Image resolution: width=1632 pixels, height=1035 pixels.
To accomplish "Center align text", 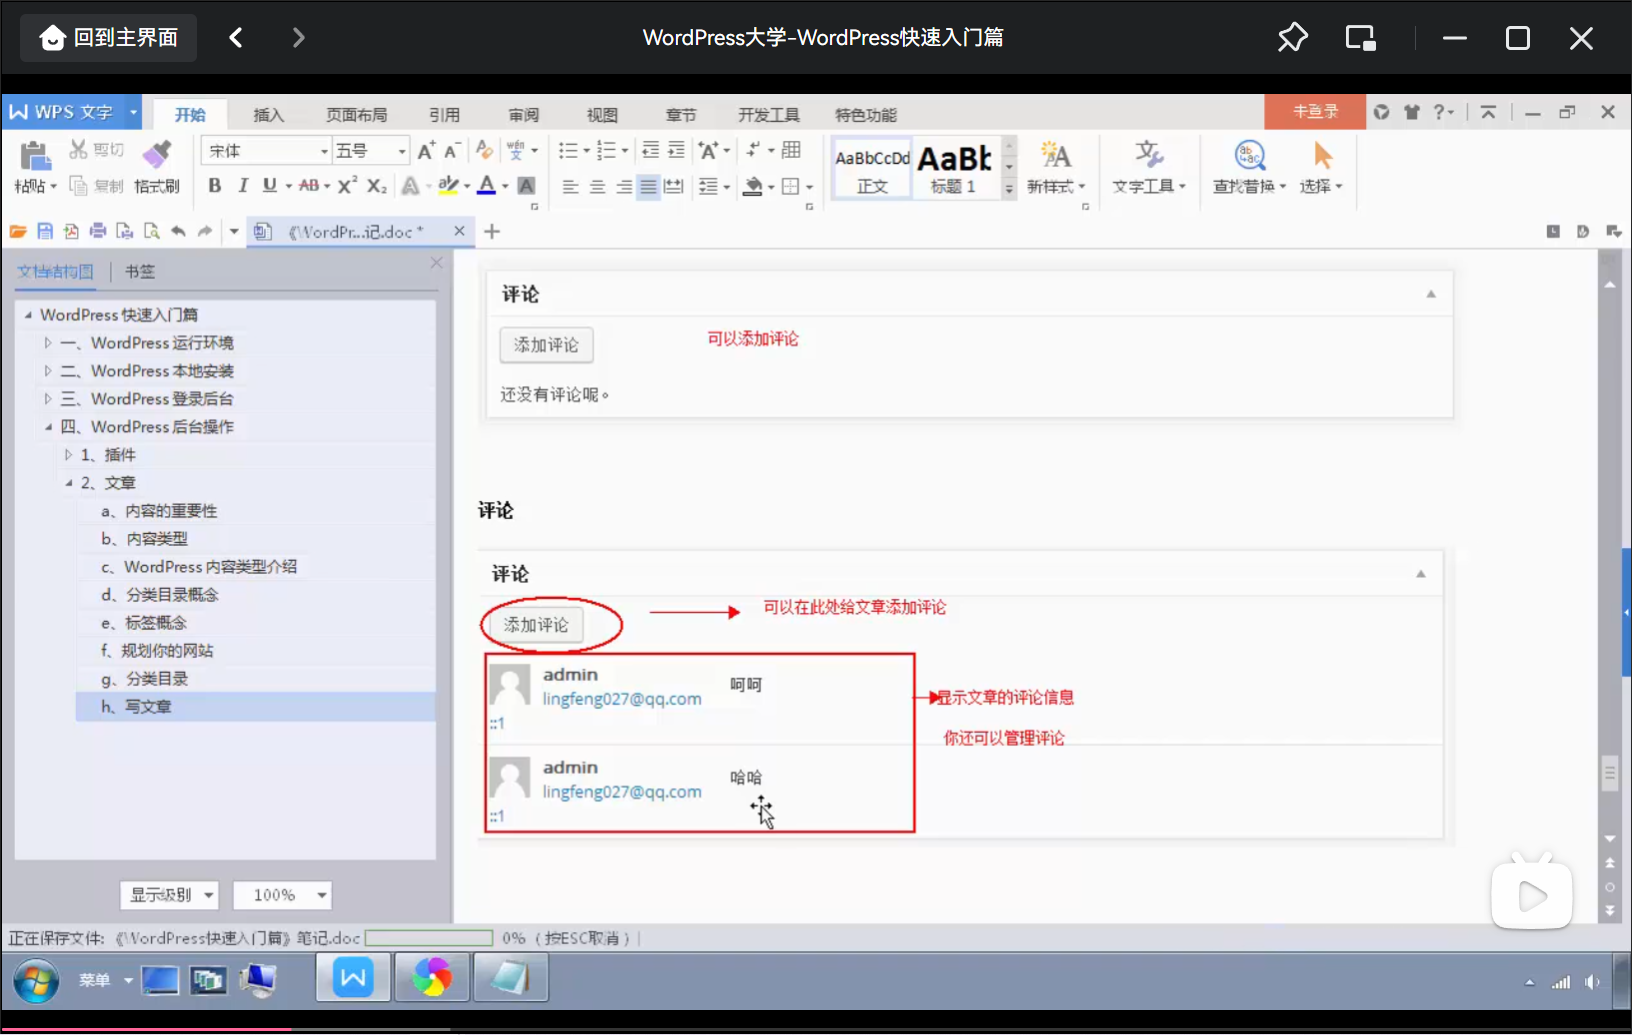I will click(597, 186).
